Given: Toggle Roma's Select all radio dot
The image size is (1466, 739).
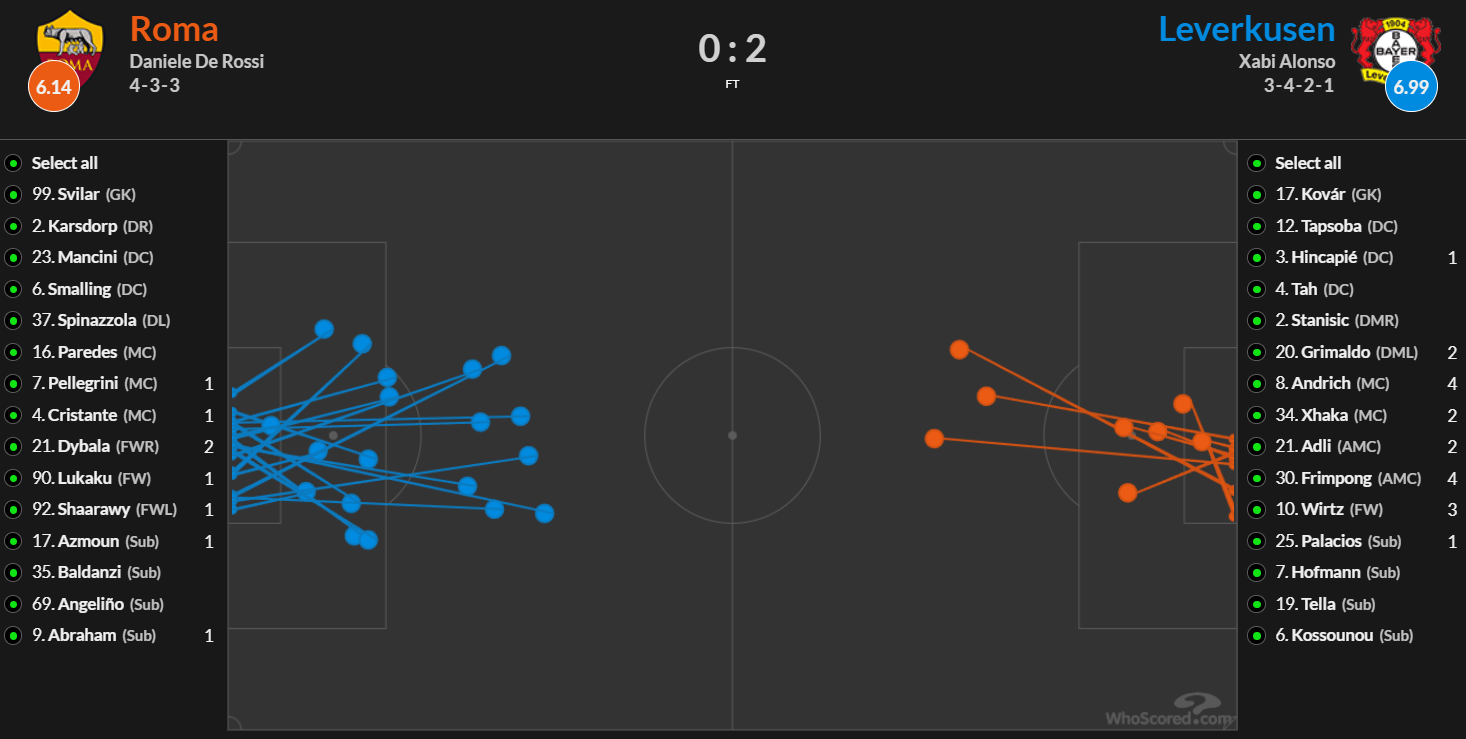Looking at the screenshot, I should point(13,163).
